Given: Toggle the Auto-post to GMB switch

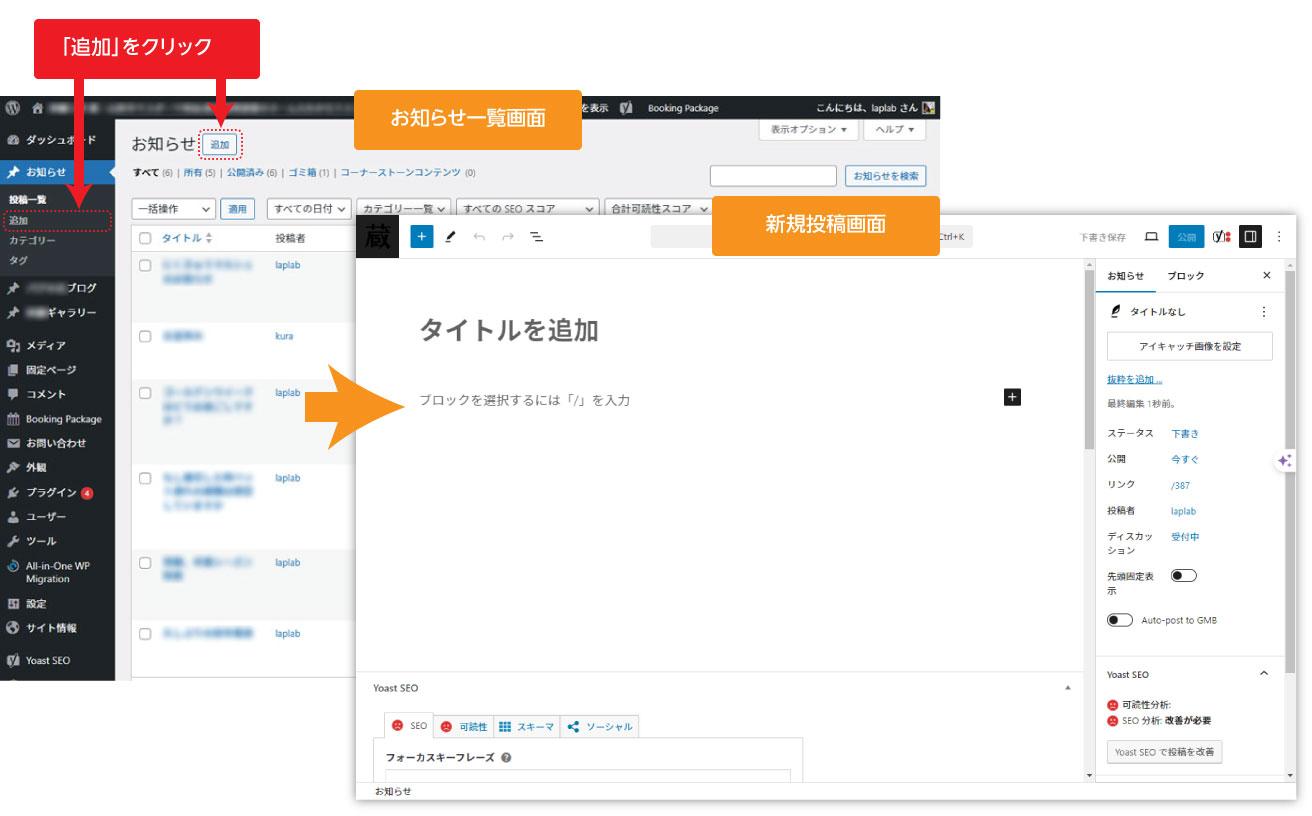Looking at the screenshot, I should (x=1119, y=618).
